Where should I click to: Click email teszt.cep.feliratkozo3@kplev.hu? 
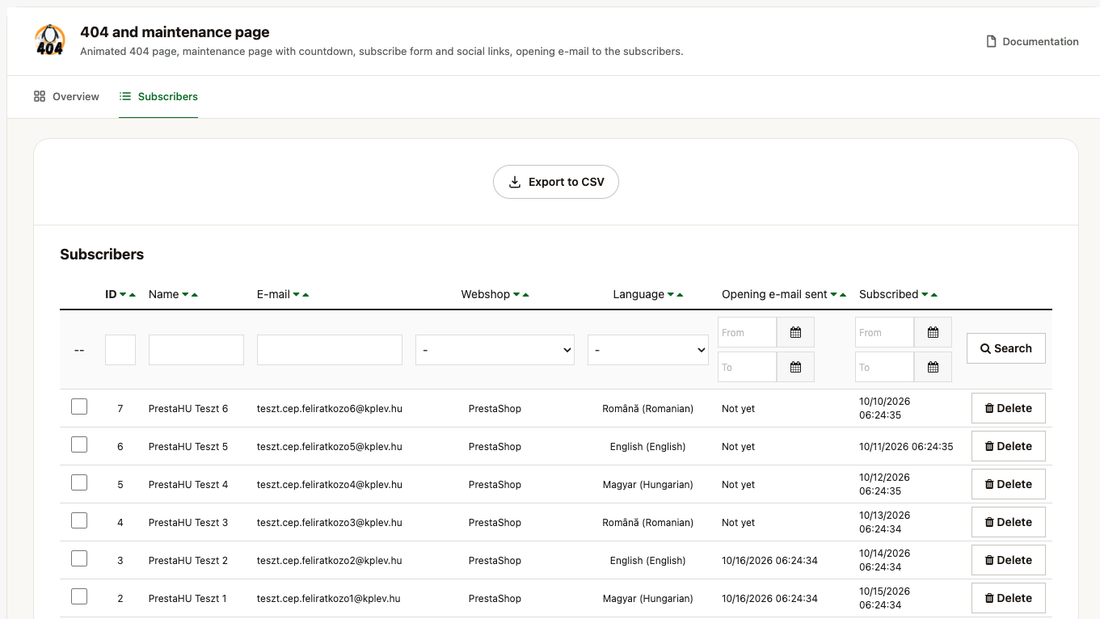tap(330, 522)
